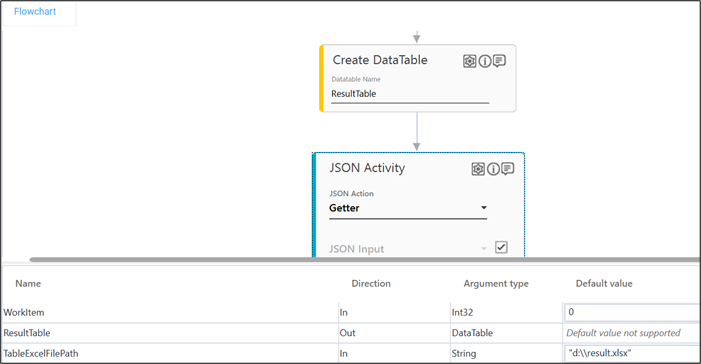
Task: Change the Int32 argument type
Action: point(506,313)
